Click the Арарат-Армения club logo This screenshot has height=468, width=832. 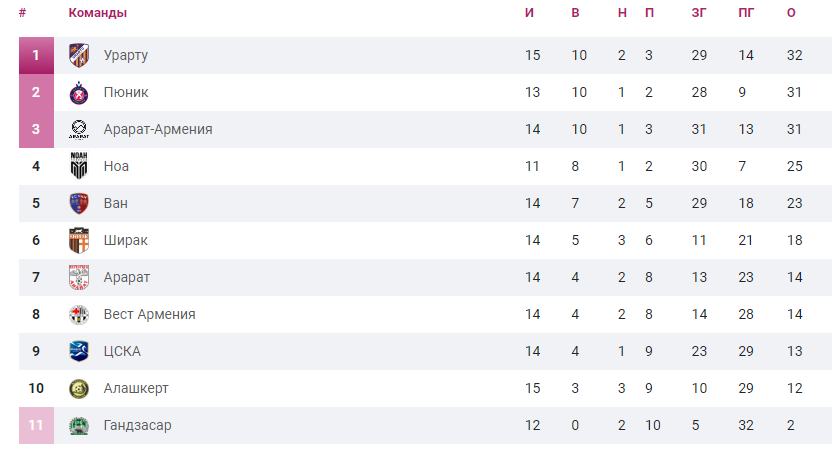(x=79, y=129)
